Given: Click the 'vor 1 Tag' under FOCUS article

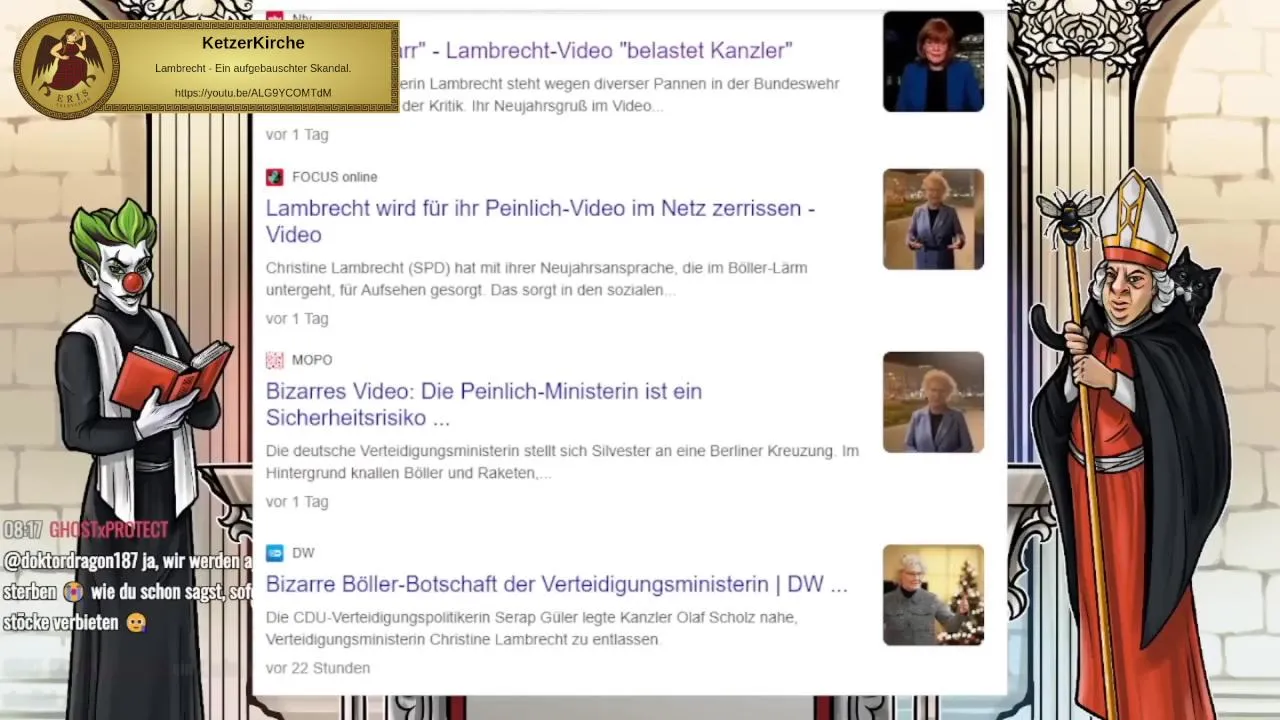Looking at the screenshot, I should tap(297, 319).
